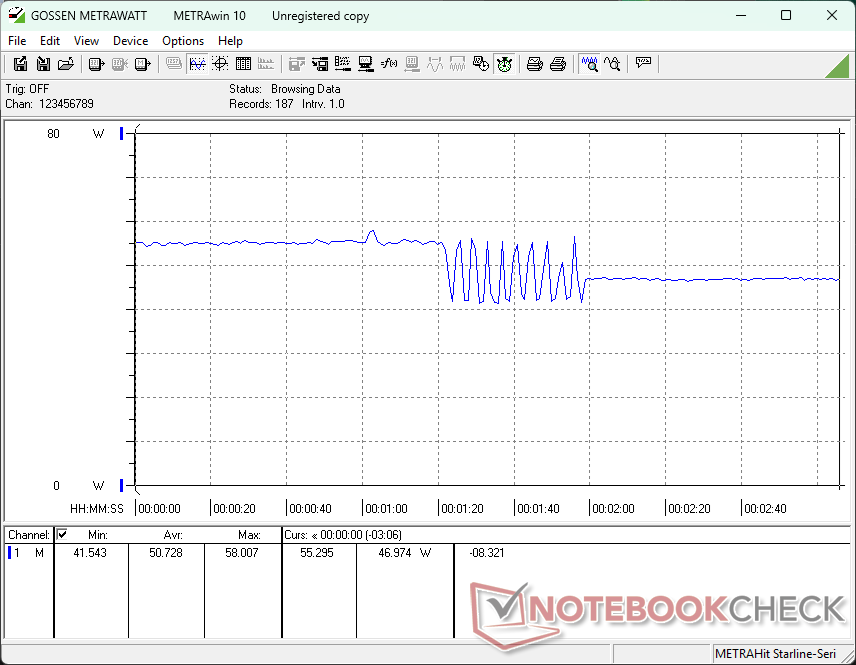Click the Max value 58.007

pos(242,553)
